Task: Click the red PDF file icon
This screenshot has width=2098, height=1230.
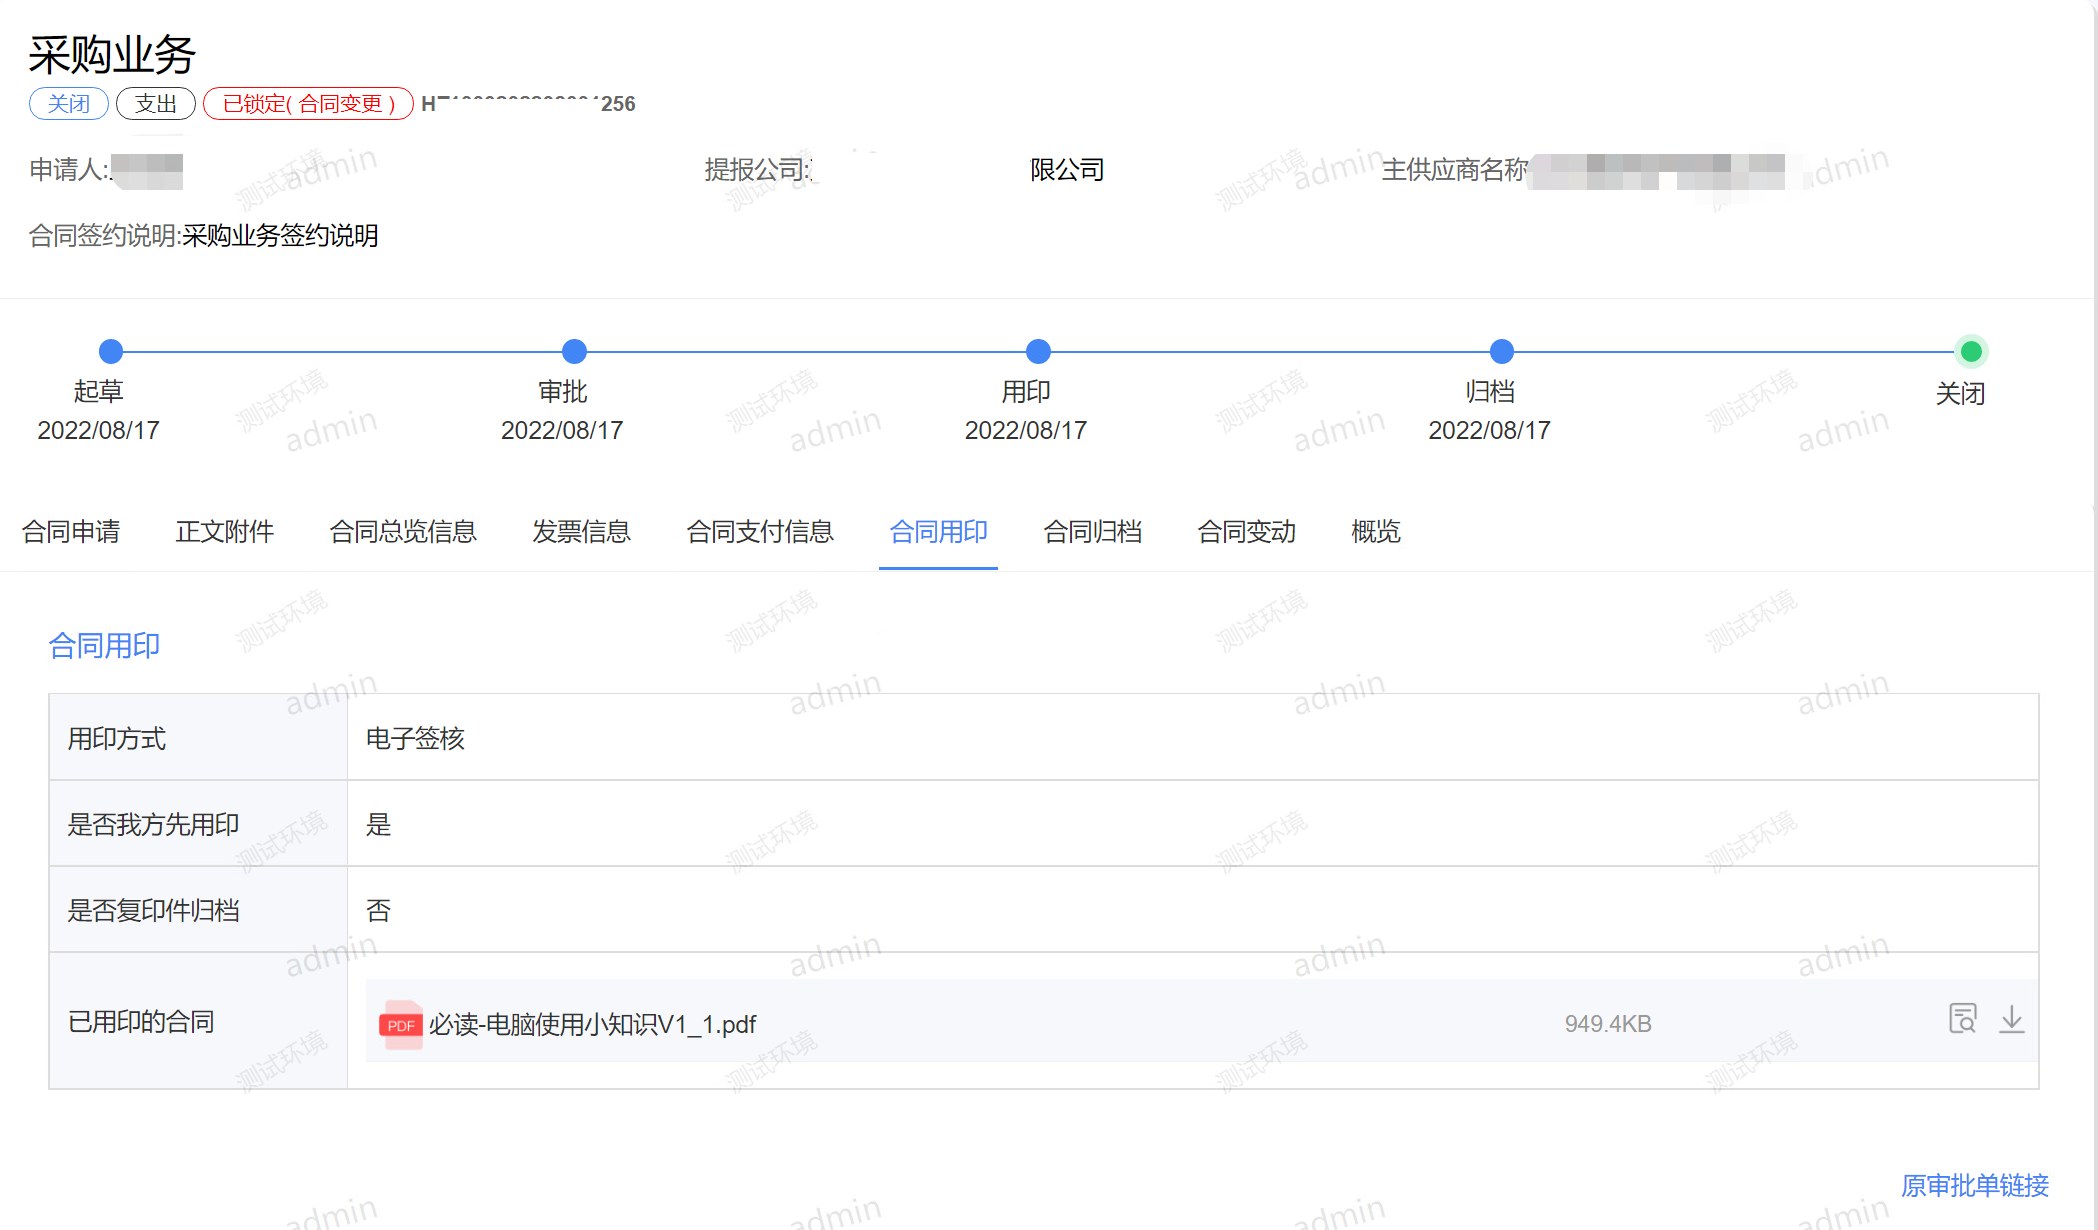Action: pyautogui.click(x=401, y=1024)
